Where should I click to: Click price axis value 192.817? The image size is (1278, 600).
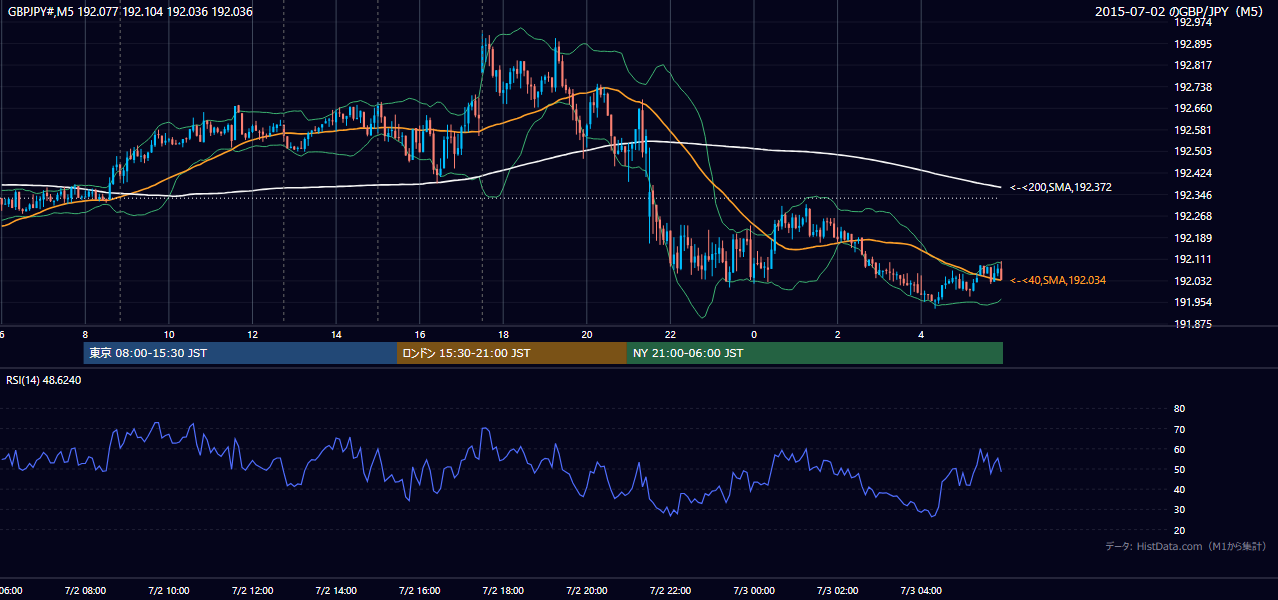click(1193, 65)
